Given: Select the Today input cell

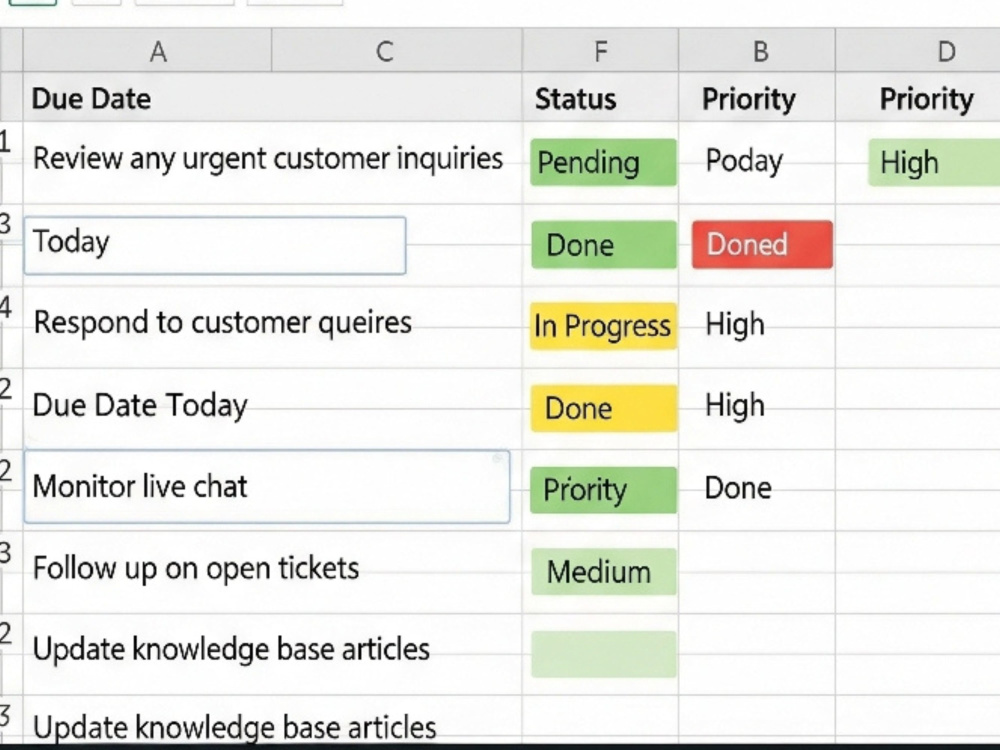Looking at the screenshot, I should pyautogui.click(x=215, y=246).
